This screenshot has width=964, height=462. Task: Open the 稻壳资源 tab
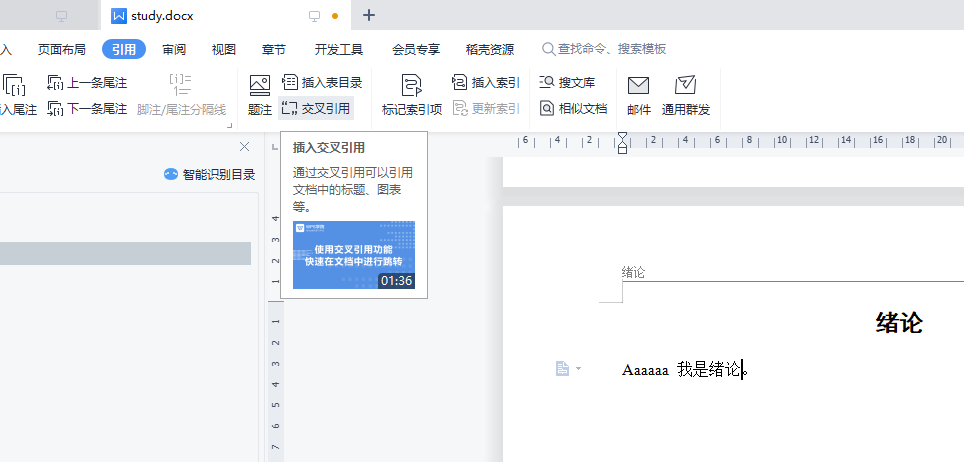point(490,49)
